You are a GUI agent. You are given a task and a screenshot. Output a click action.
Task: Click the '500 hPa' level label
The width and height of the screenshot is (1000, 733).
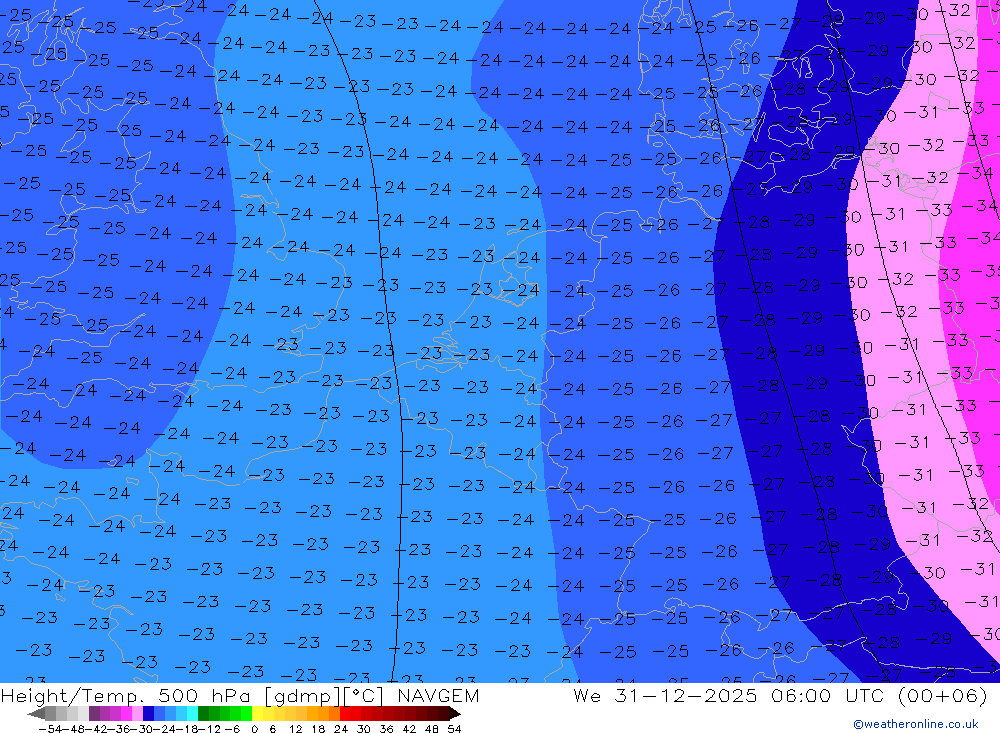pos(204,695)
